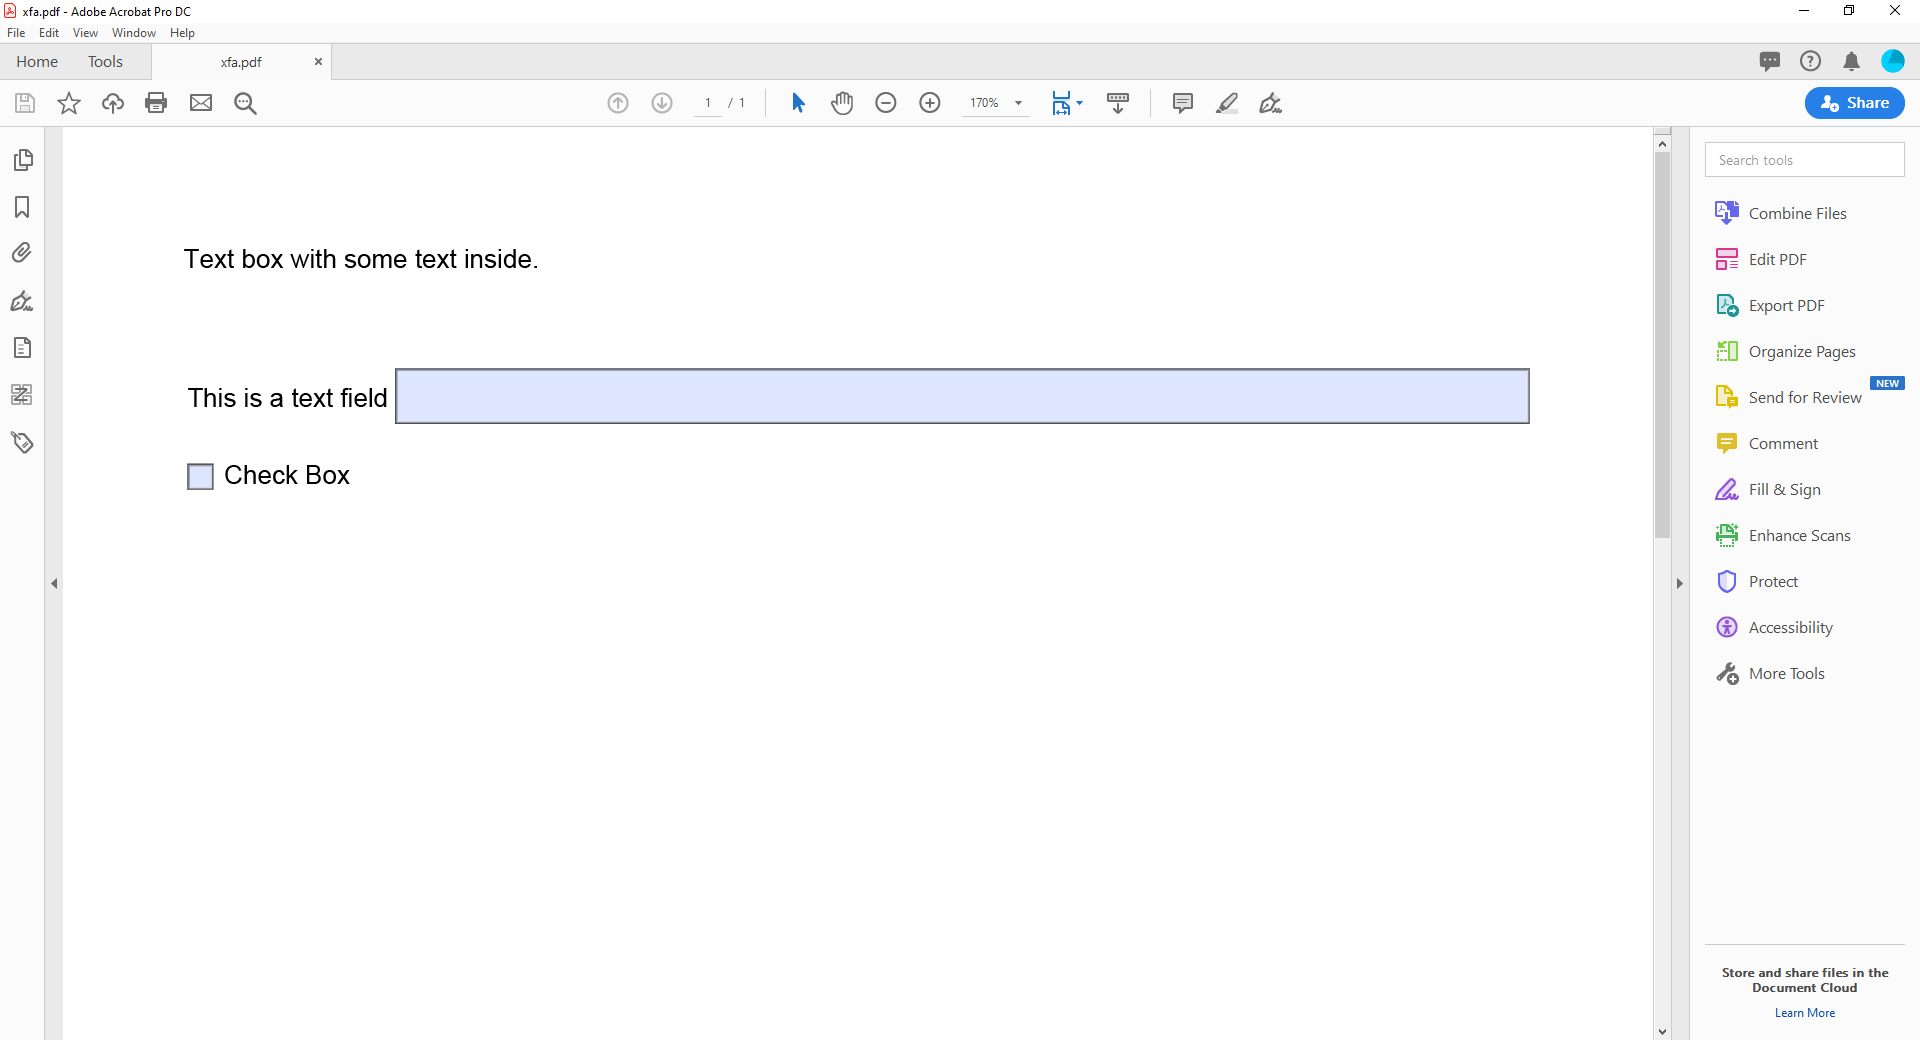The width and height of the screenshot is (1920, 1040).
Task: Click the blue Share button
Action: [x=1854, y=103]
